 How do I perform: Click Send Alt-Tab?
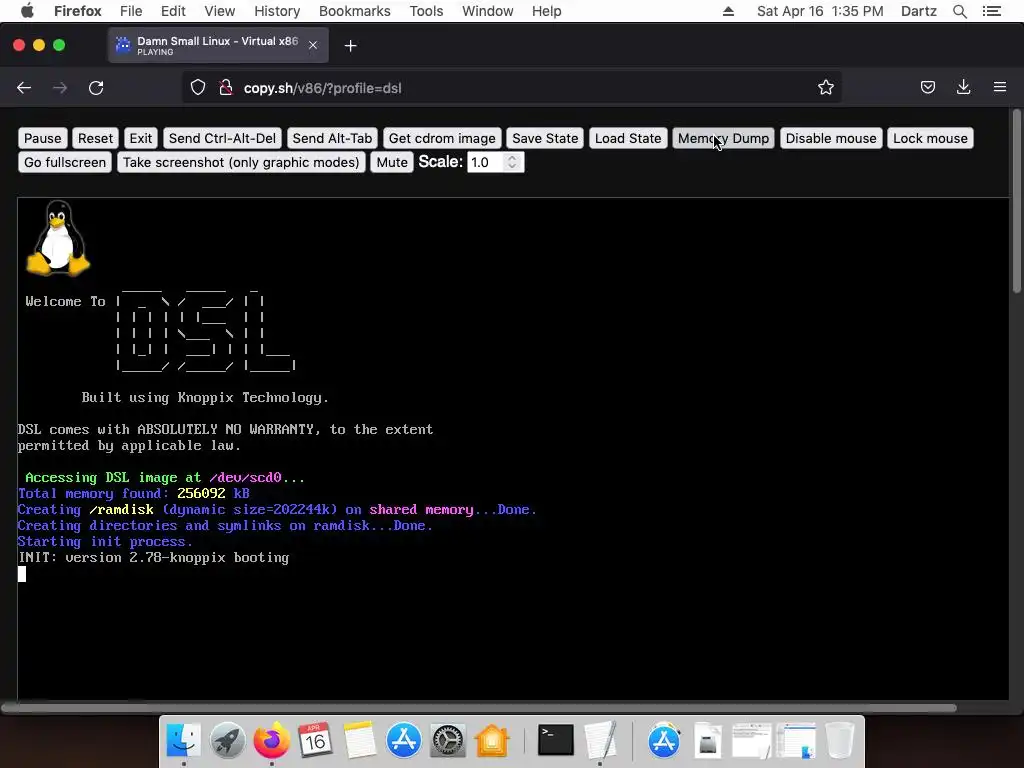tap(332, 138)
